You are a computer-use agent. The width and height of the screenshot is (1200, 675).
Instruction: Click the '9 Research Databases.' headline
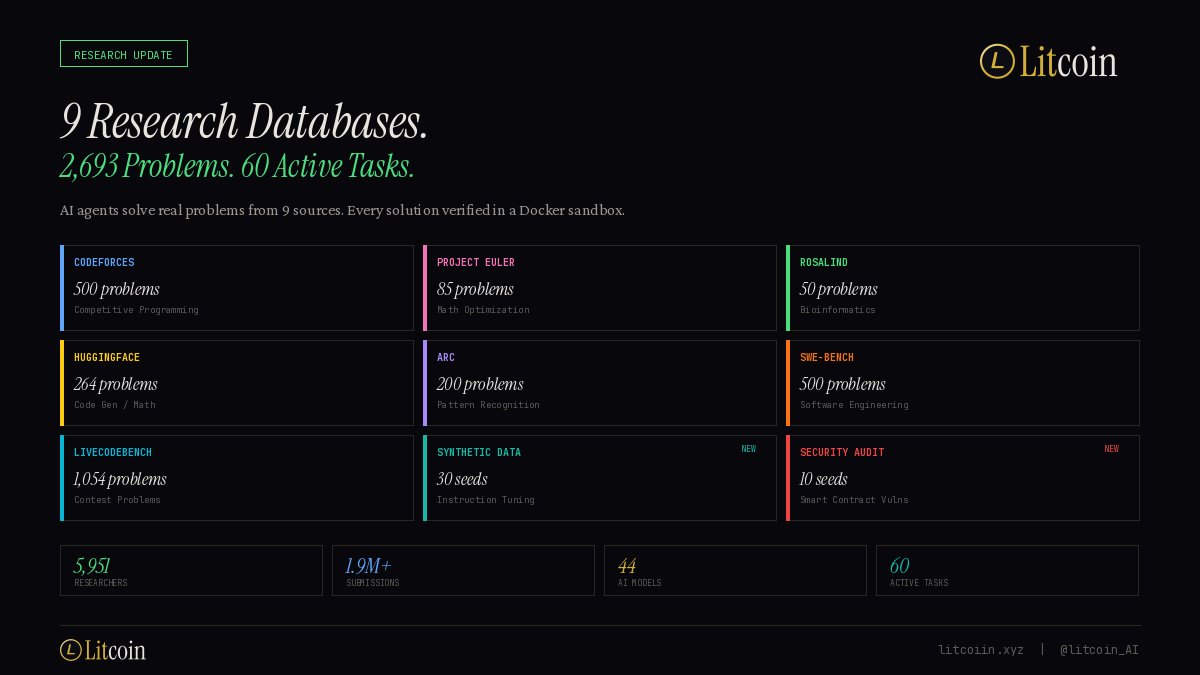coord(244,122)
